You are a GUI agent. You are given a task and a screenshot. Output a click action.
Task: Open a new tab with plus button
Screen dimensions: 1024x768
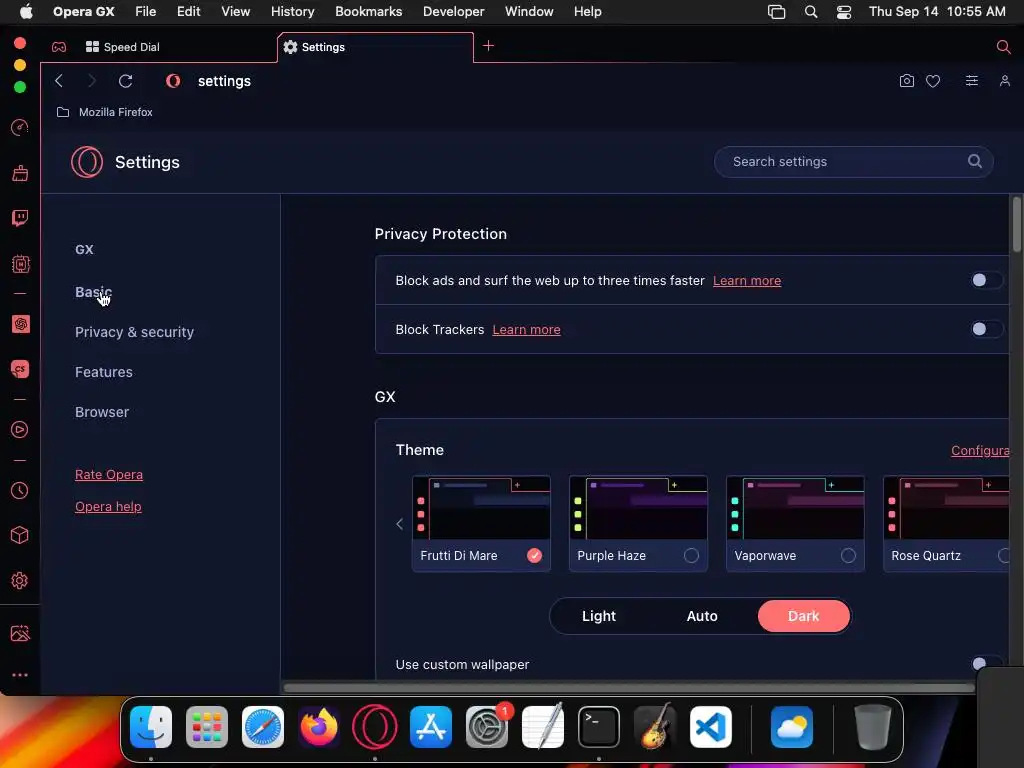coord(488,46)
